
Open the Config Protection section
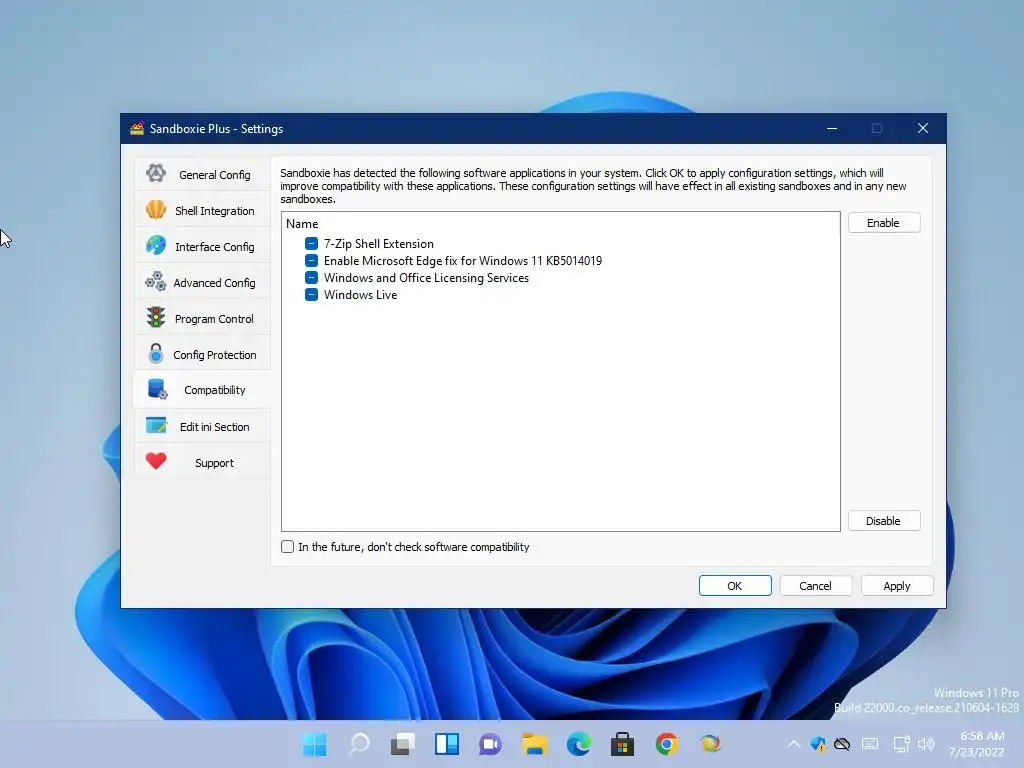pos(202,354)
